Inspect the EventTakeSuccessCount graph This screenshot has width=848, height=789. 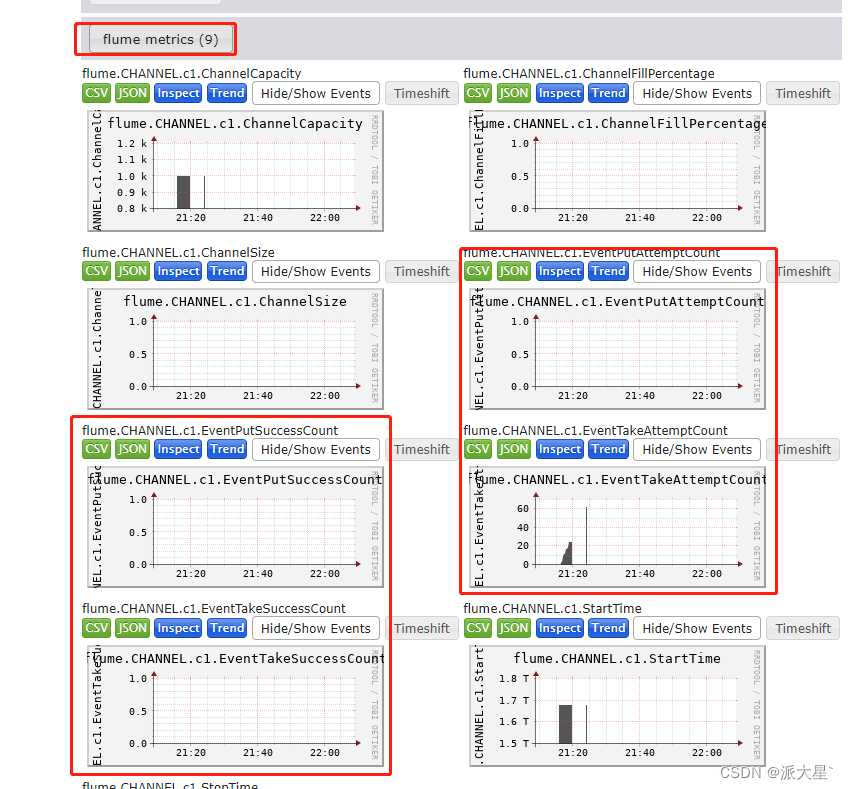point(178,628)
